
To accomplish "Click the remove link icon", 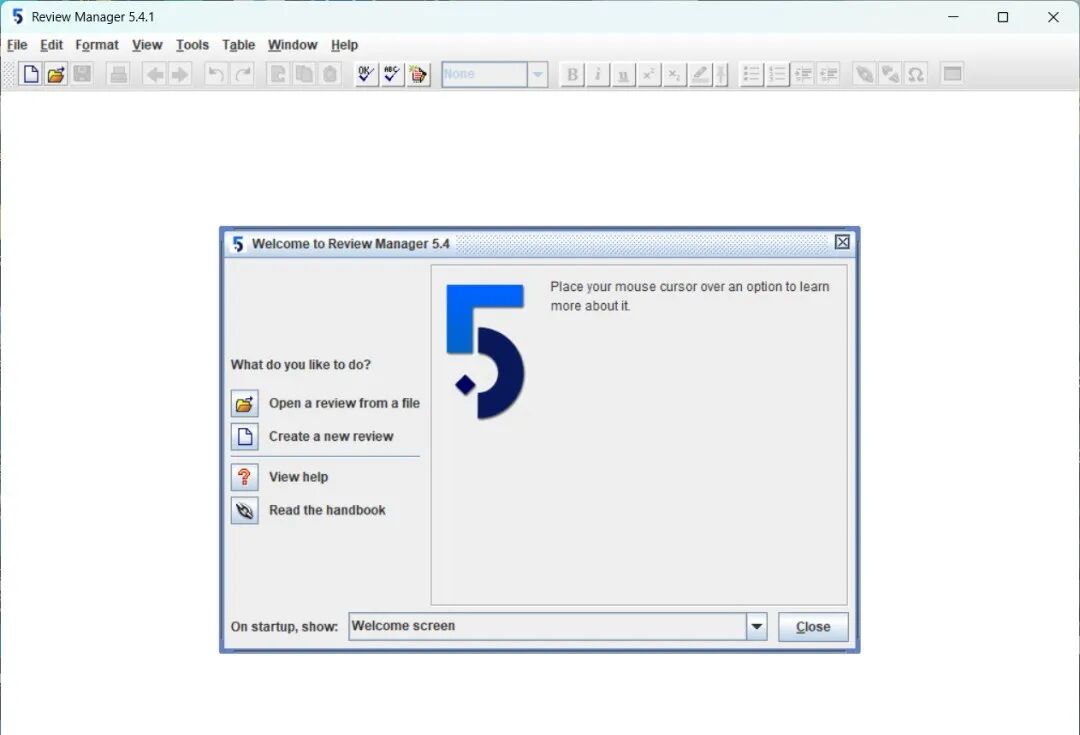I will [x=890, y=74].
